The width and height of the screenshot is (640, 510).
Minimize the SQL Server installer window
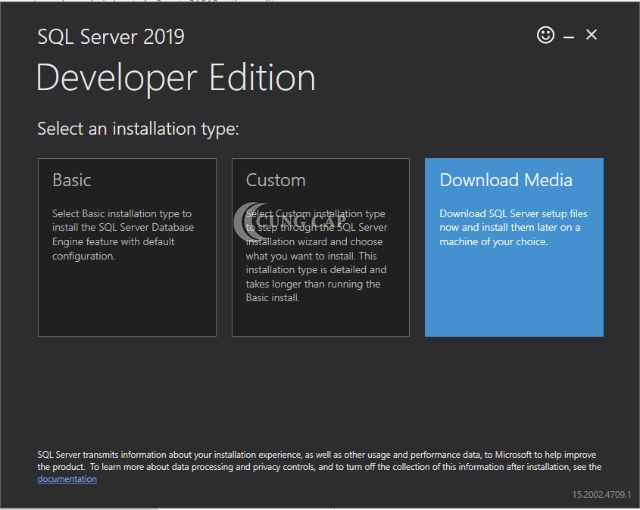pyautogui.click(x=569, y=37)
